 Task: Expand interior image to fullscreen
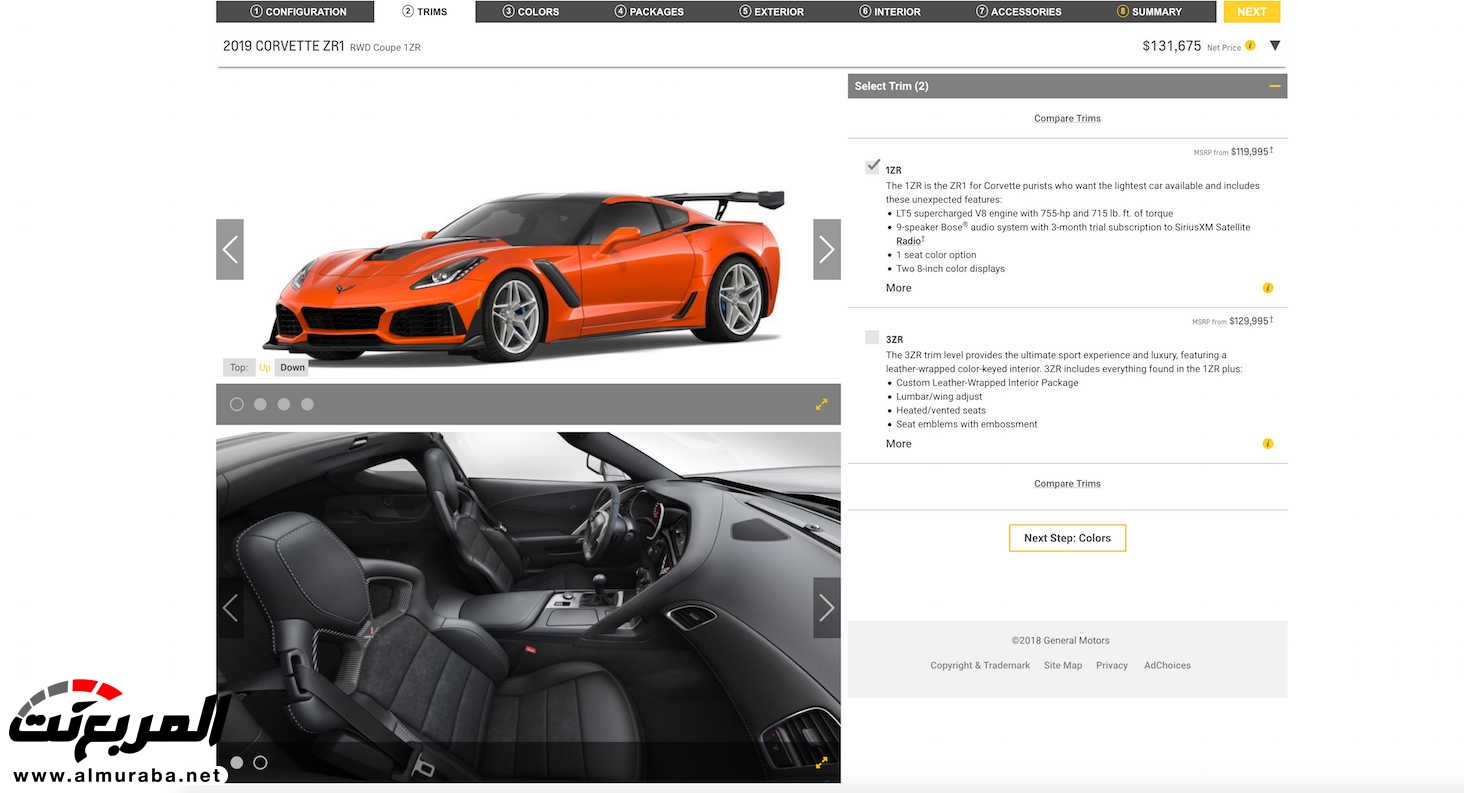click(821, 762)
